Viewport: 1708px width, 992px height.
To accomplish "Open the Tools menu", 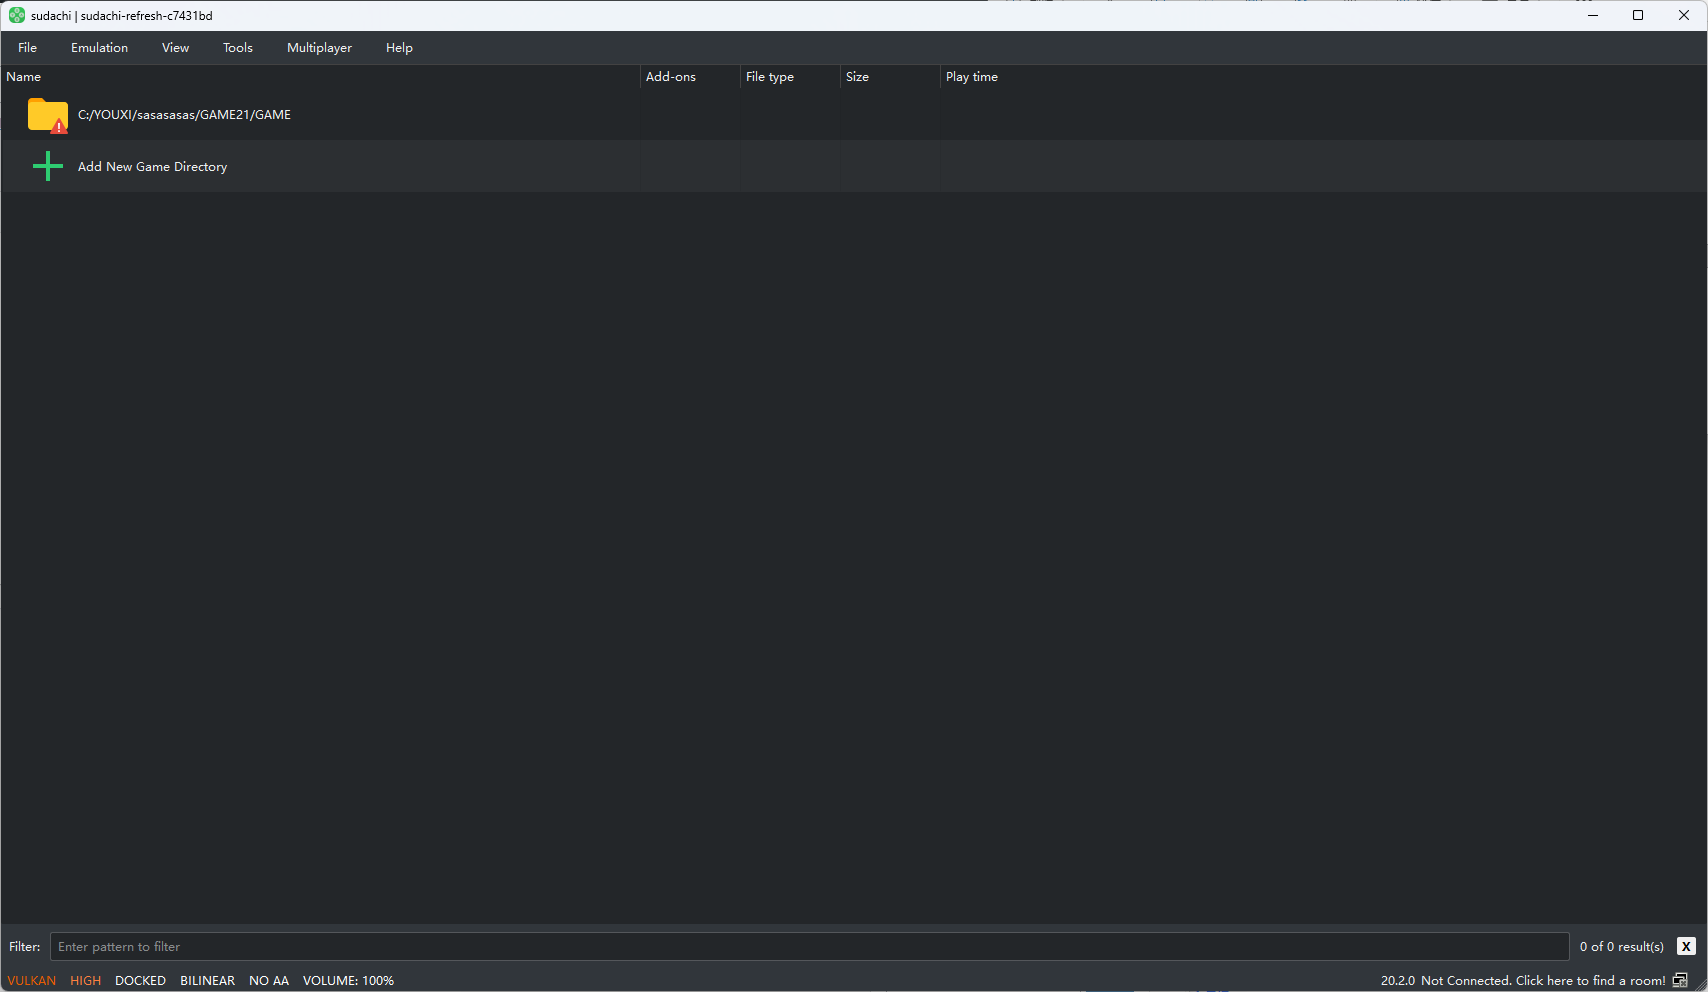I will pyautogui.click(x=237, y=48).
